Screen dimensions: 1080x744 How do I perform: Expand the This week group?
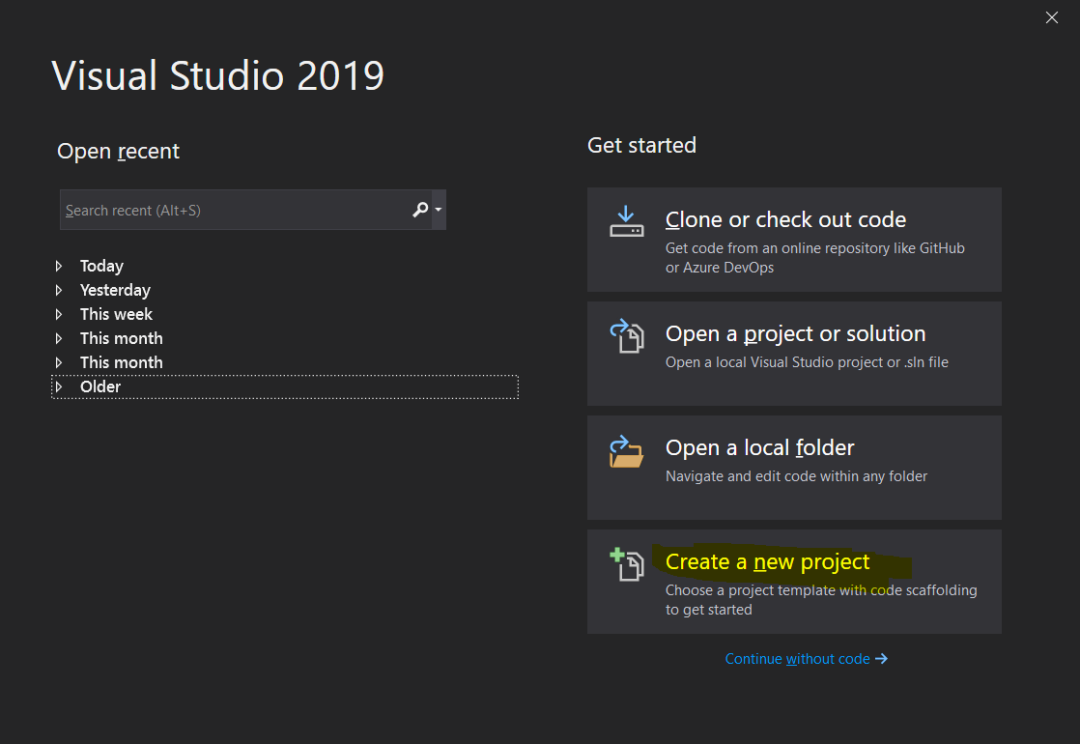[59, 314]
